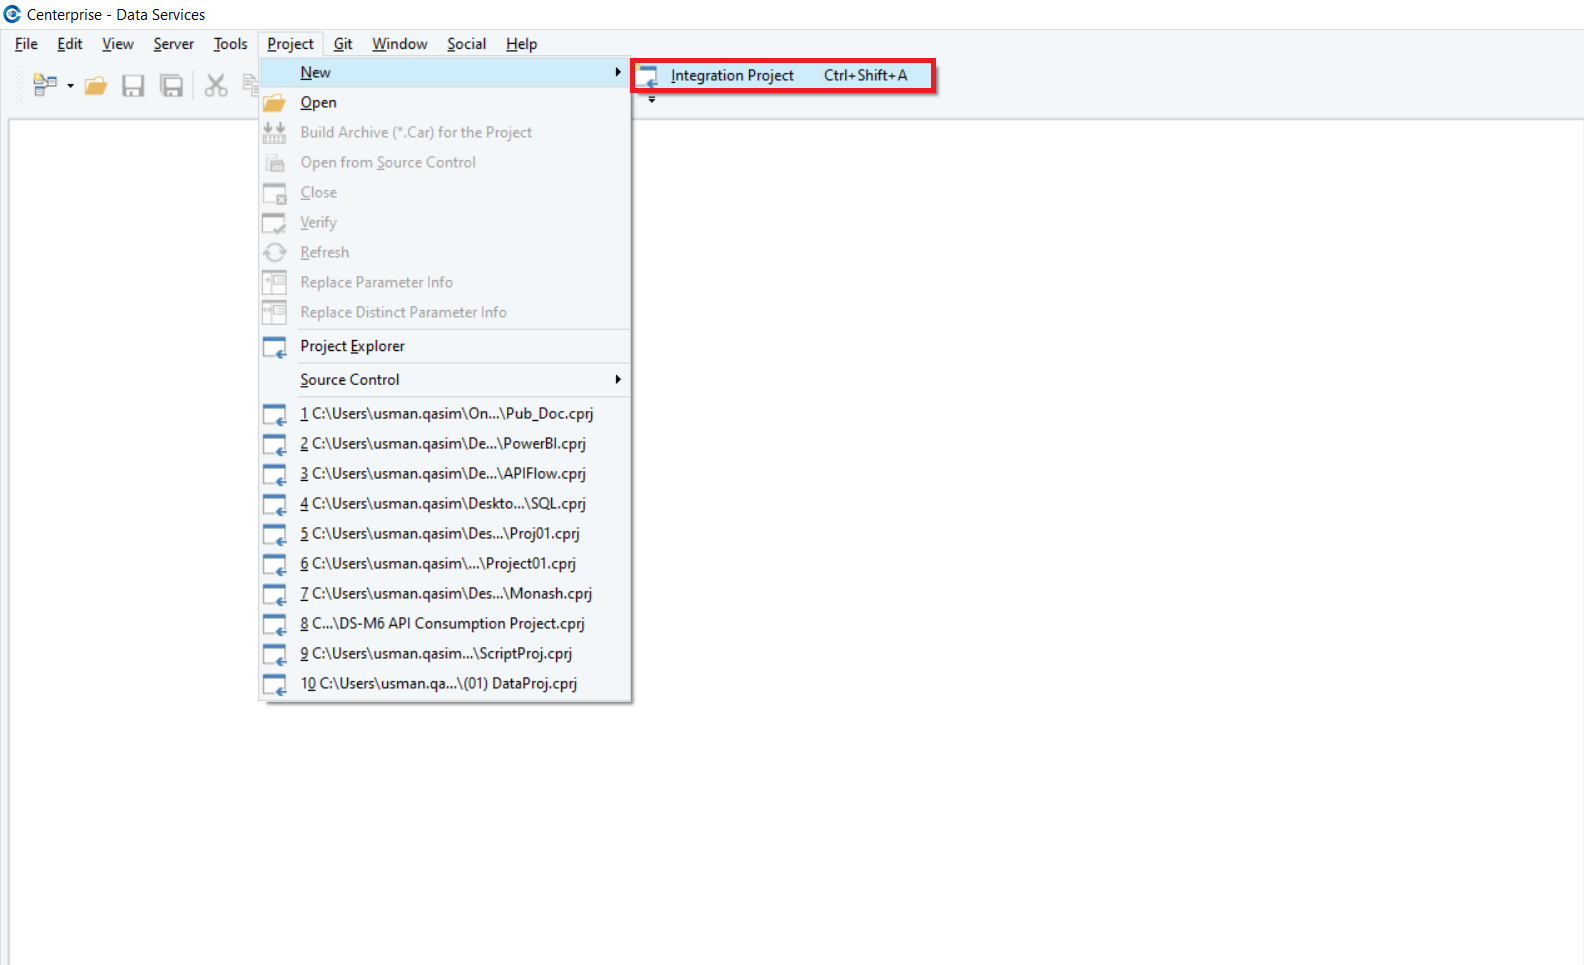Viewport: 1584px width, 965px height.
Task: Click the Cut scissors toolbar icon
Action: click(216, 86)
